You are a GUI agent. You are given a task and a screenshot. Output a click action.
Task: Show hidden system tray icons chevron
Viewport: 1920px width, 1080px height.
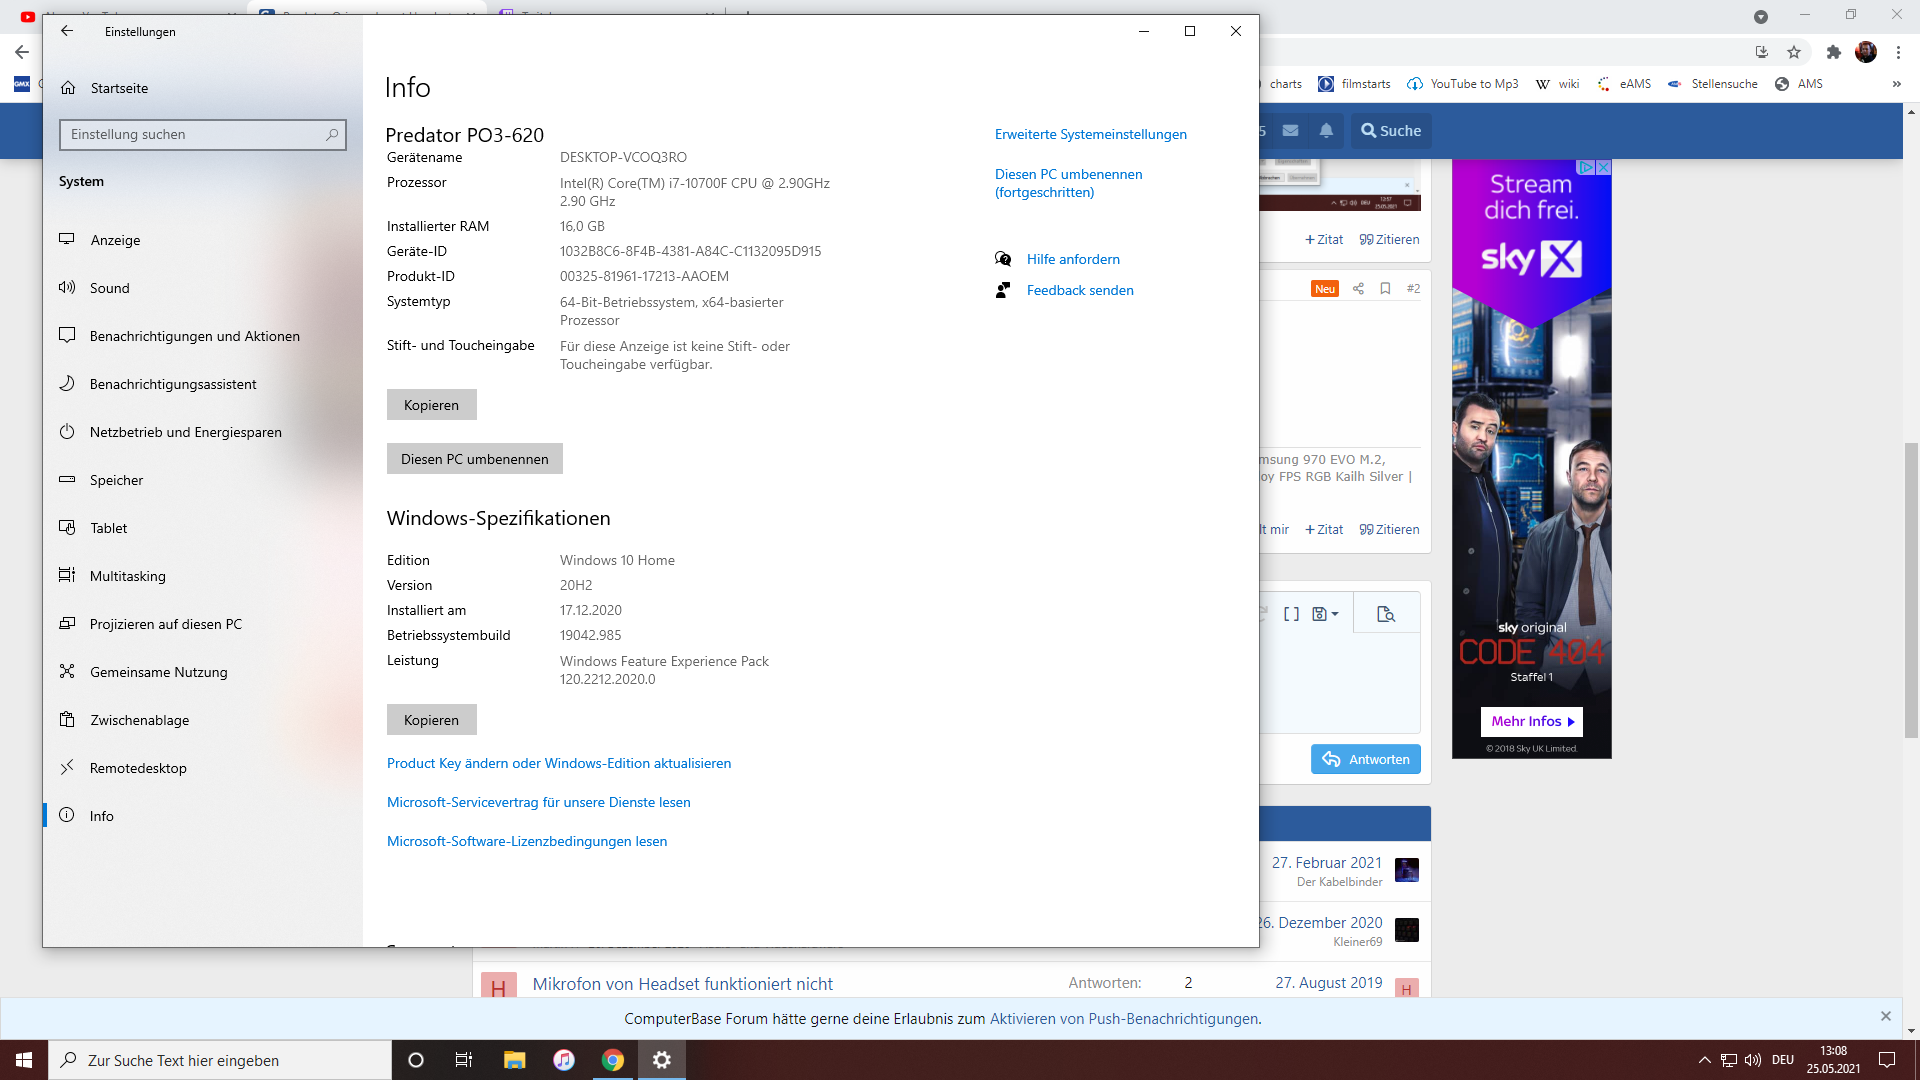[1704, 1060]
